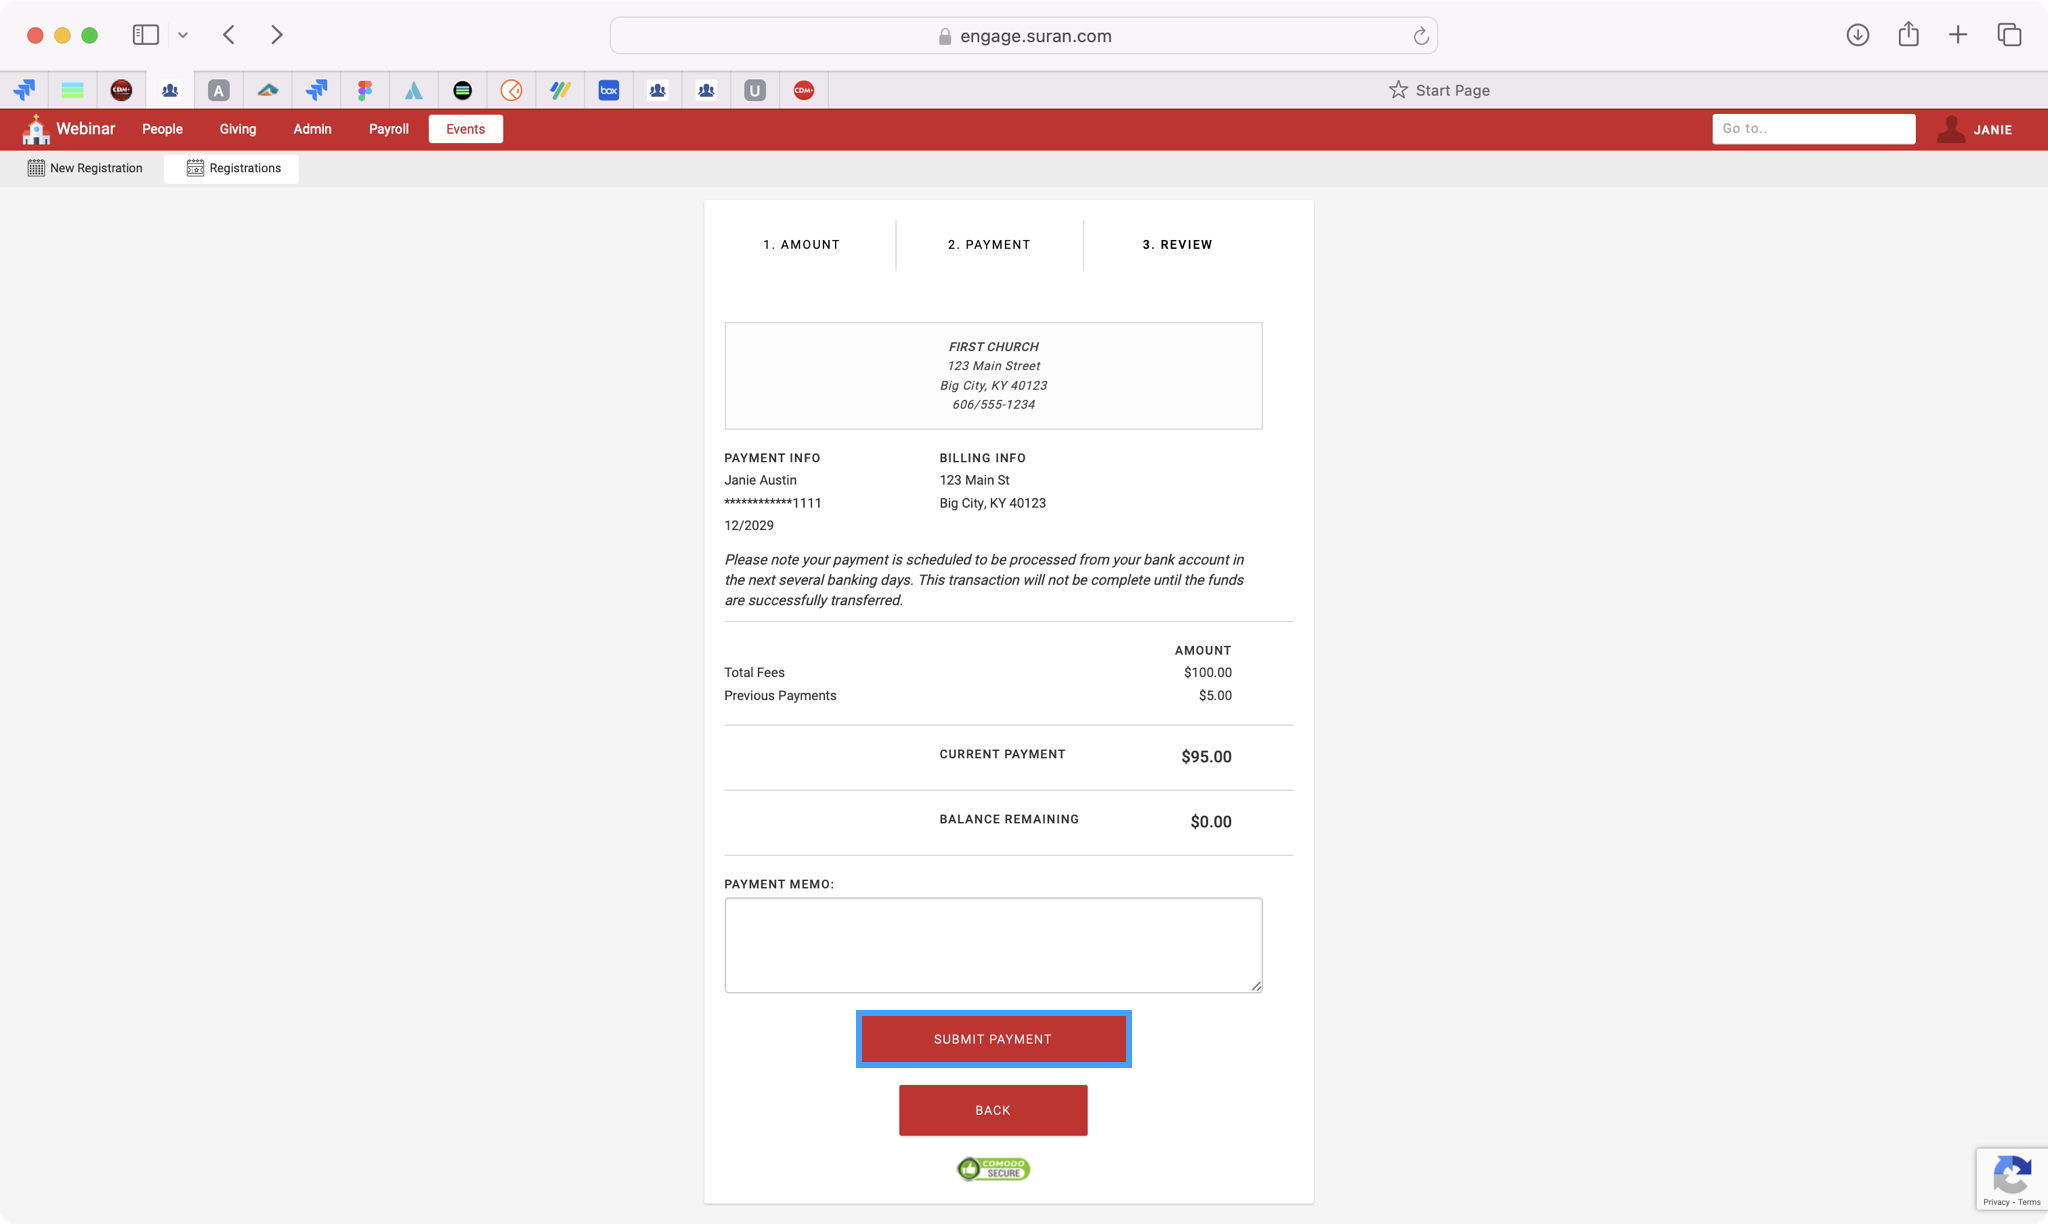2048x1224 pixels.
Task: Click into the Payment Memo text area
Action: [x=992, y=944]
